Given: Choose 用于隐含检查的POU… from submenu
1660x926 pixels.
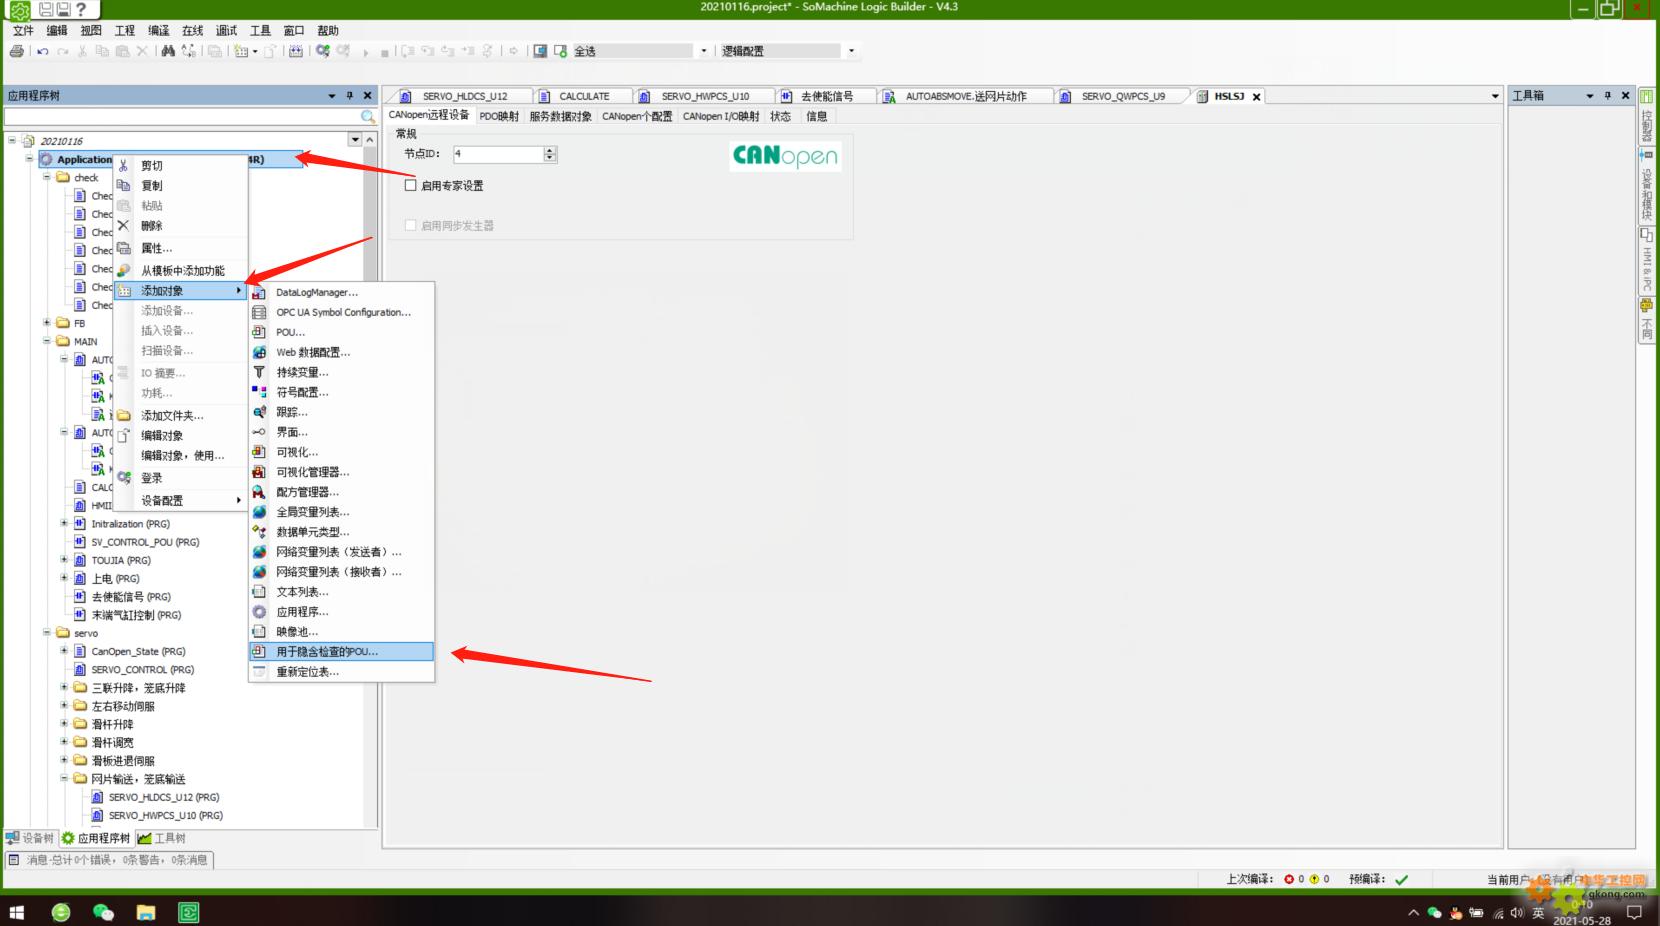Looking at the screenshot, I should coord(327,652).
